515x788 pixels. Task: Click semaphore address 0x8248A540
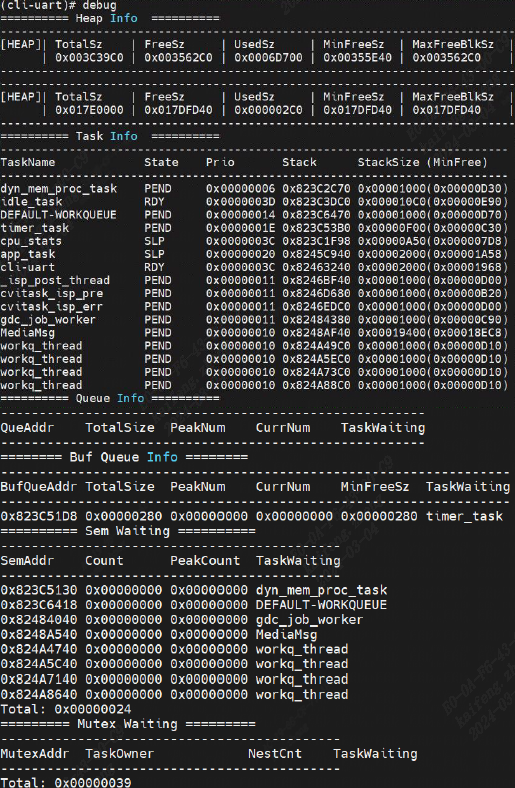[39, 634]
